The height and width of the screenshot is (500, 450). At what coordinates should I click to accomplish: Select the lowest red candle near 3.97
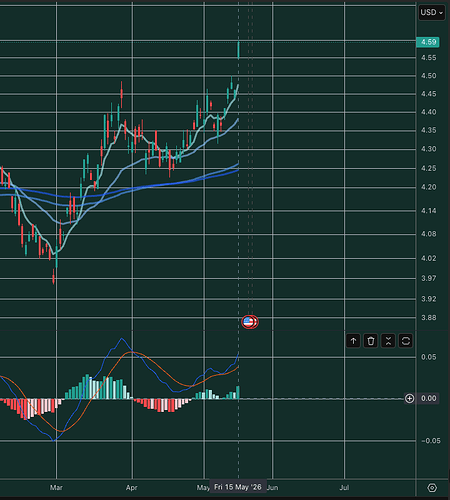pyautogui.click(x=53, y=276)
